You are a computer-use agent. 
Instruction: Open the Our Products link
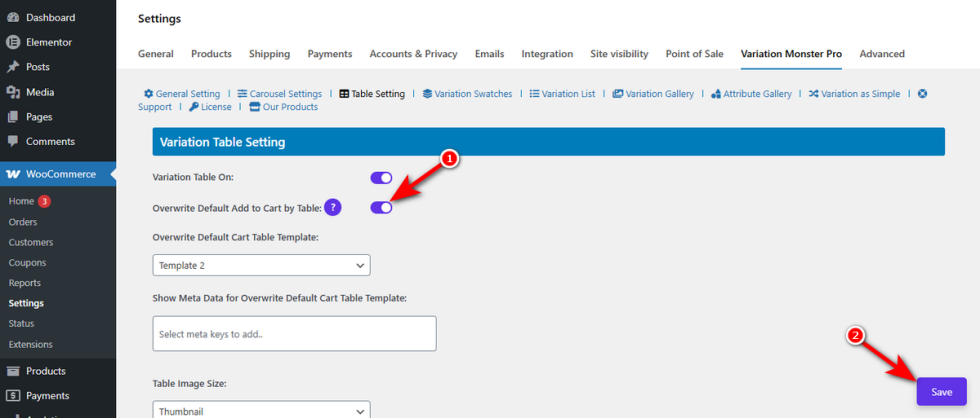pyautogui.click(x=290, y=107)
